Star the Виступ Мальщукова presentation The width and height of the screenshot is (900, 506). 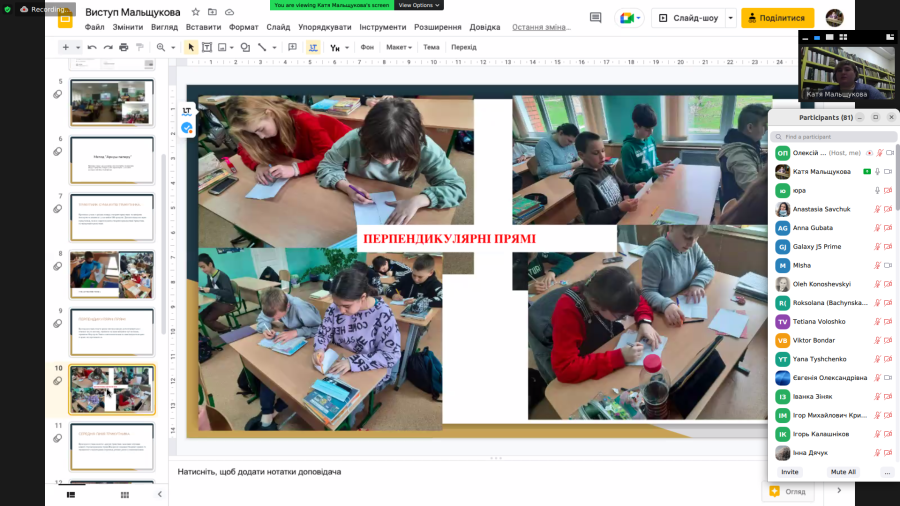click(196, 12)
